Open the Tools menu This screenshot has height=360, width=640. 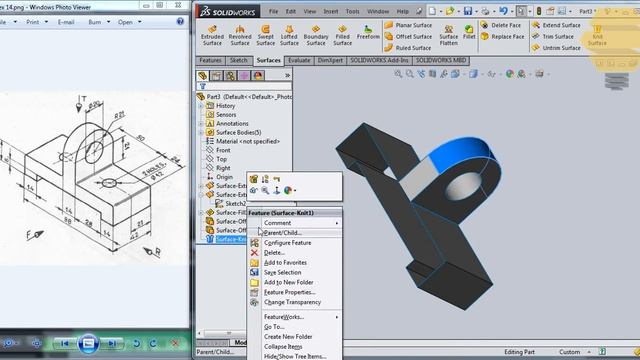(x=352, y=11)
